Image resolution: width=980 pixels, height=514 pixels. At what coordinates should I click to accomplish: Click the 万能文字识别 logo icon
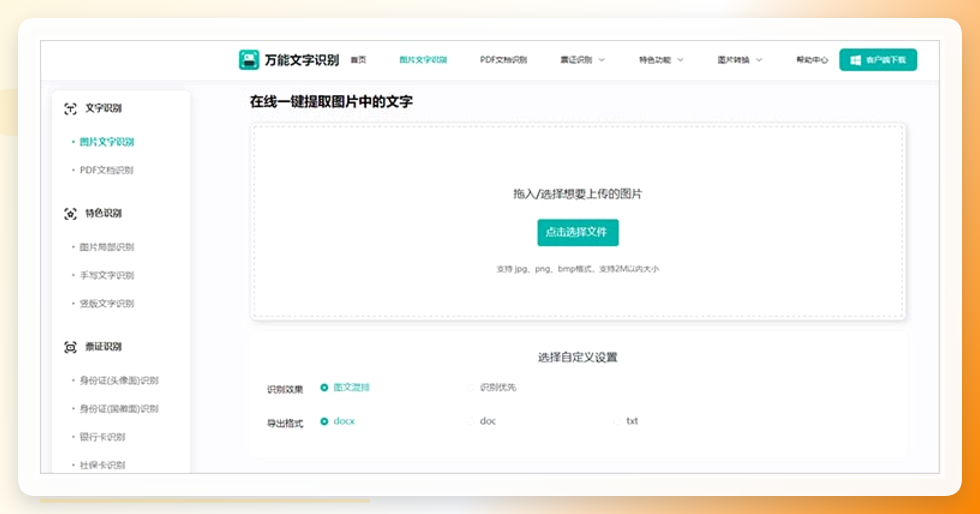(249, 60)
